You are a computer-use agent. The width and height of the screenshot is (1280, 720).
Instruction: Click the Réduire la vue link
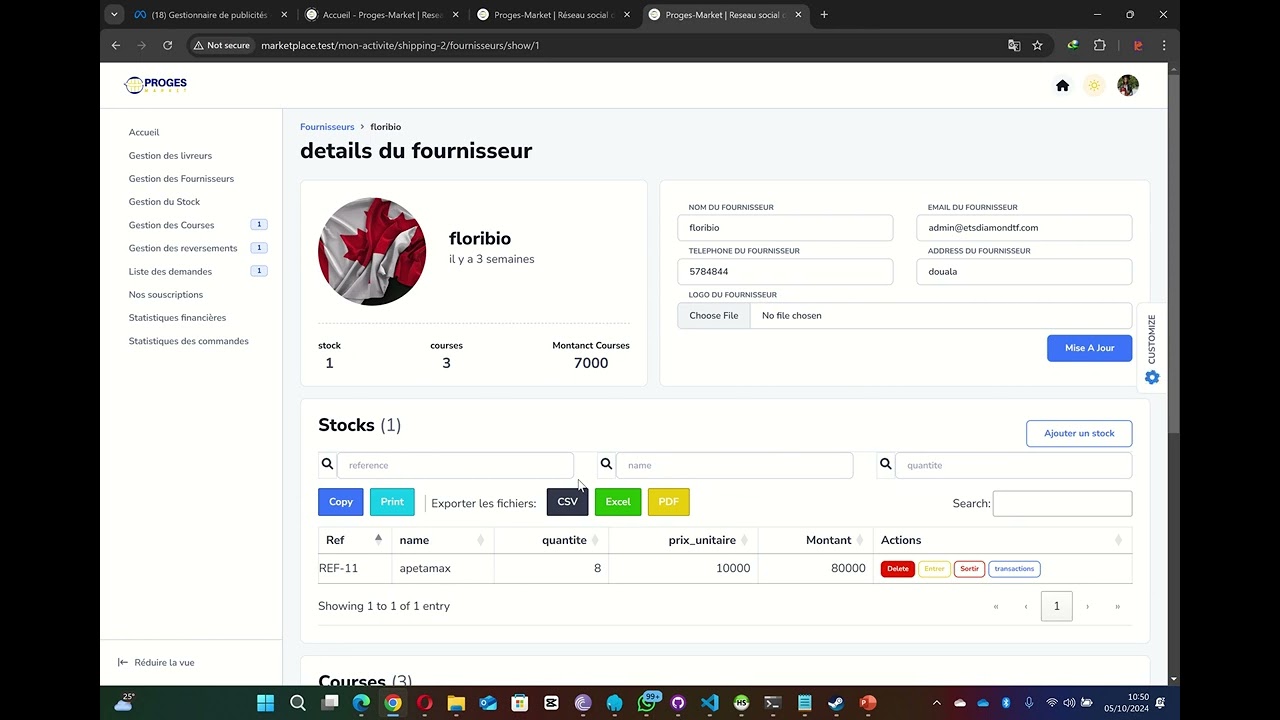(x=164, y=662)
